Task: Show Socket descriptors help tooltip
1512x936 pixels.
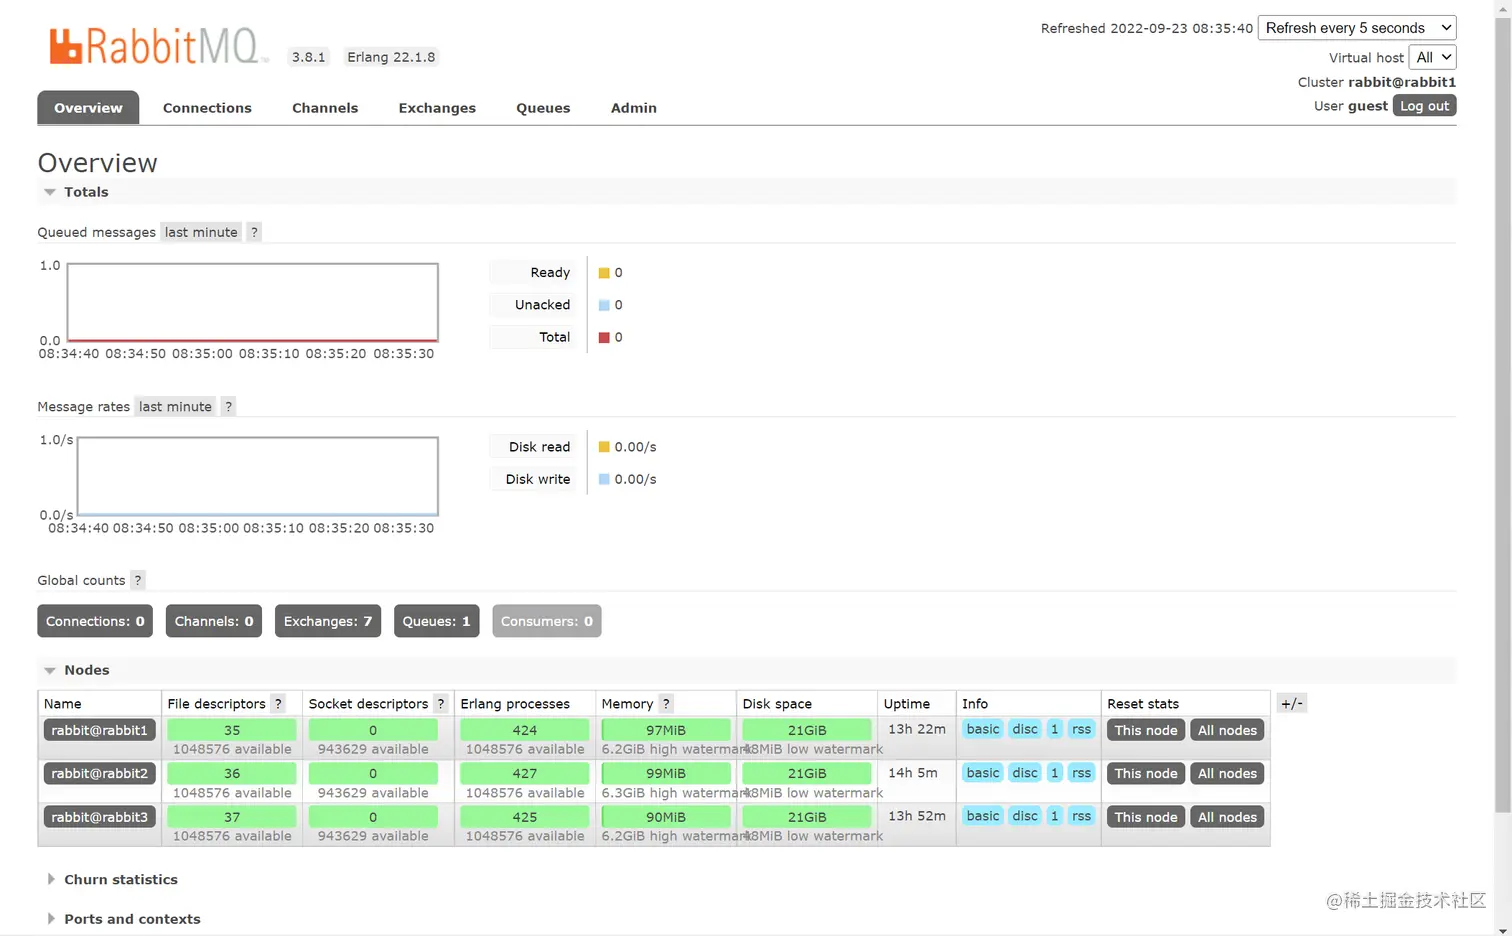Action: click(x=440, y=704)
